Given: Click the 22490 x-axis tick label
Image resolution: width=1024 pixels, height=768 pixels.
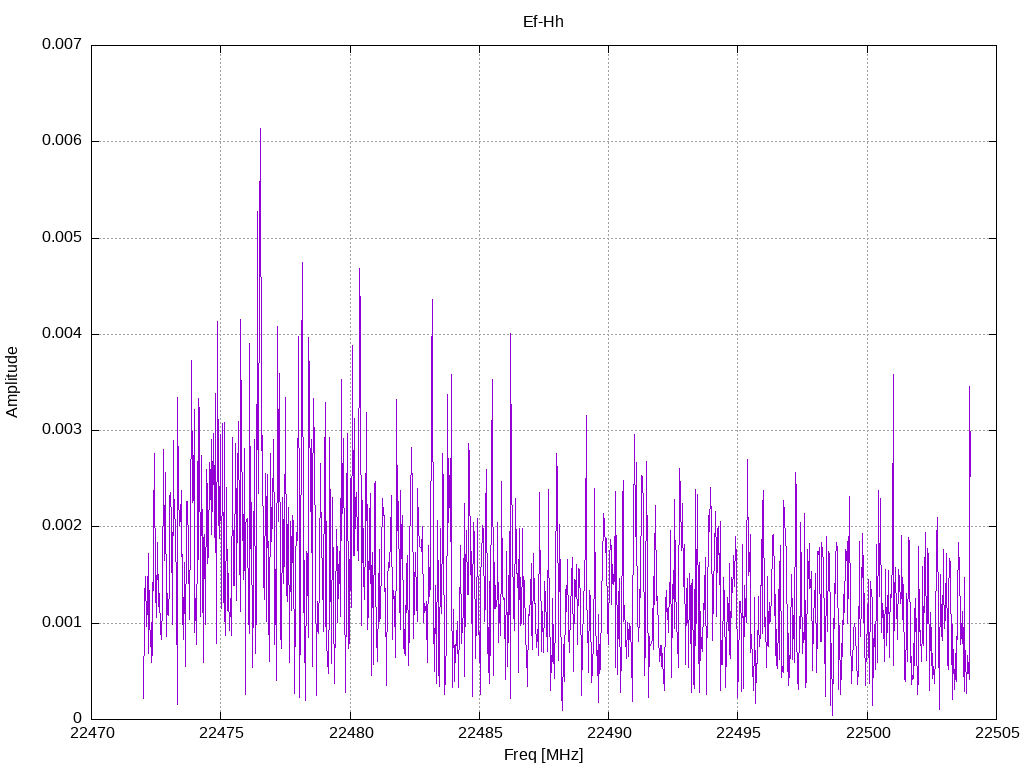Looking at the screenshot, I should [609, 733].
